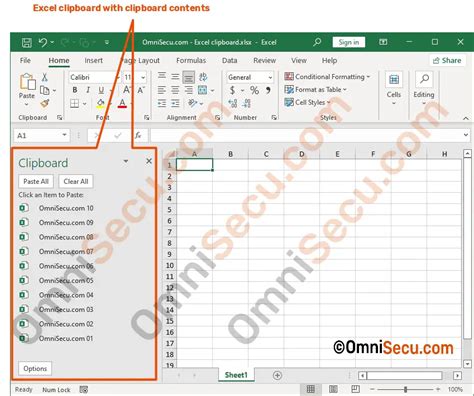
Task: Click the Top Align icon
Action: click(162, 76)
